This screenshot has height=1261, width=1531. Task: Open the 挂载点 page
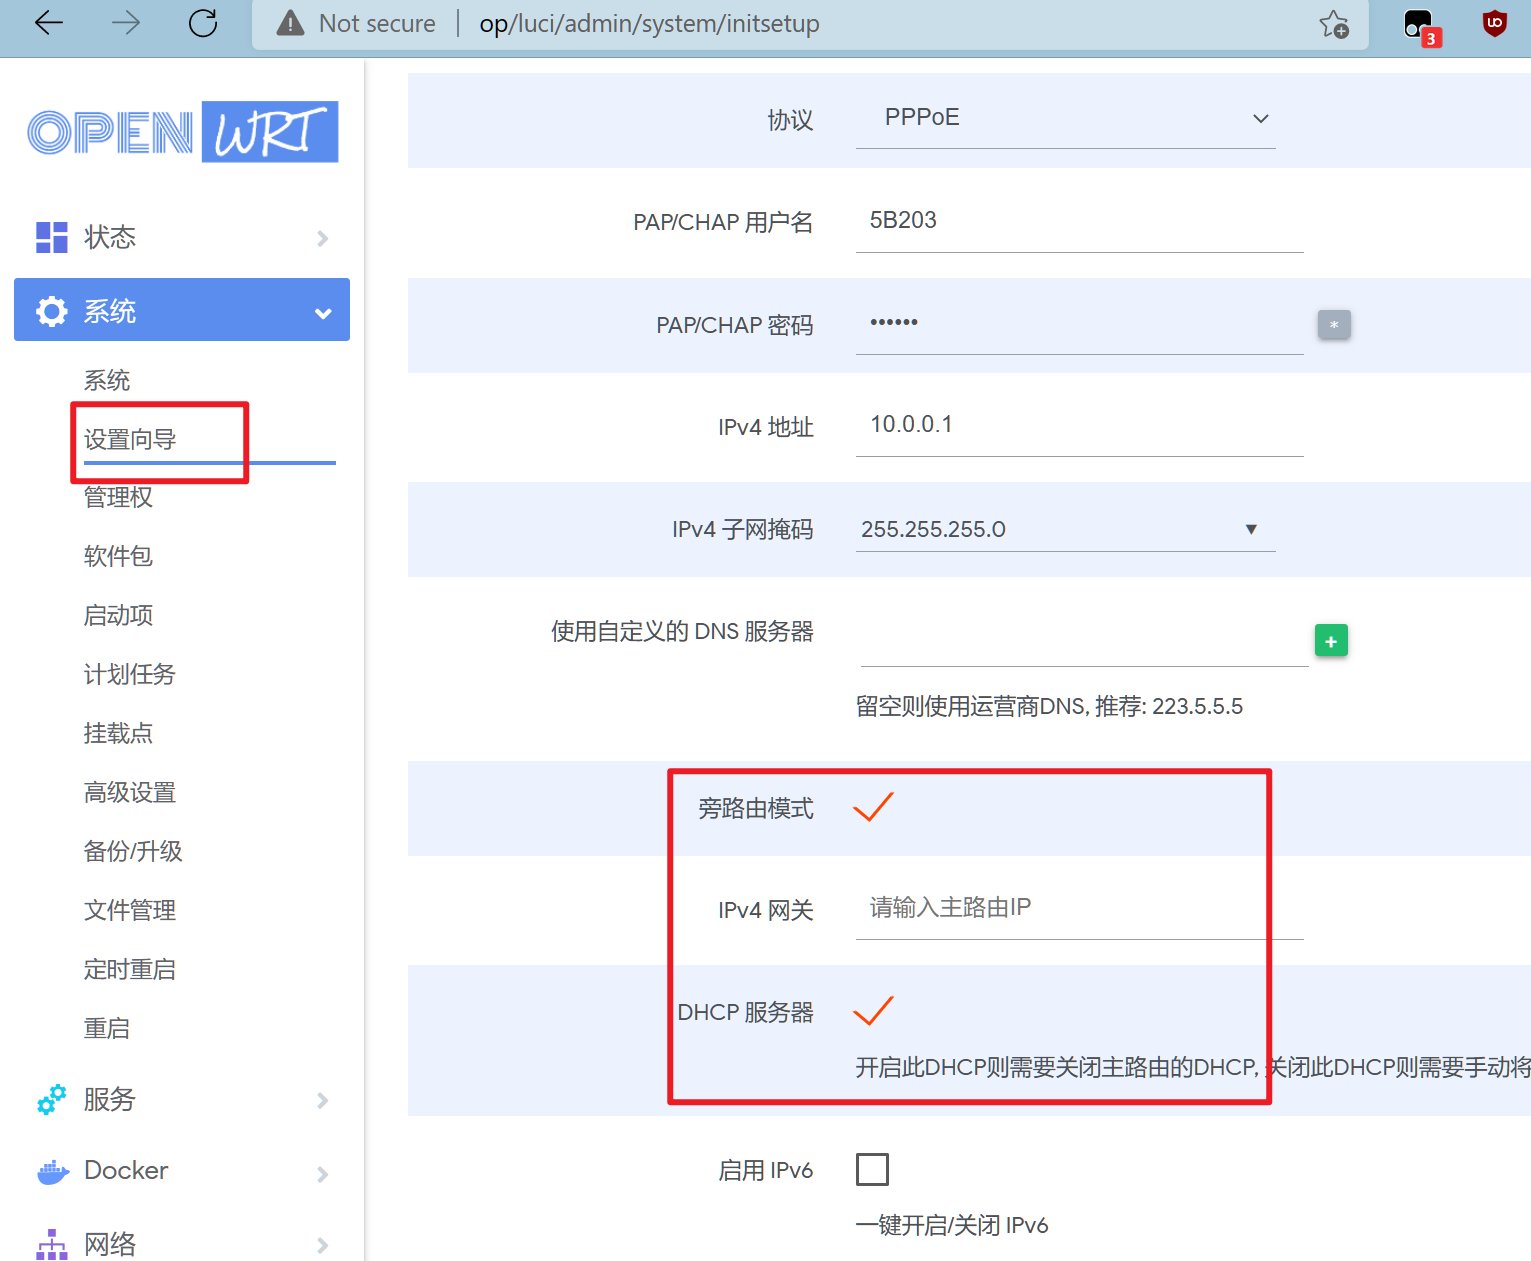[x=118, y=733]
